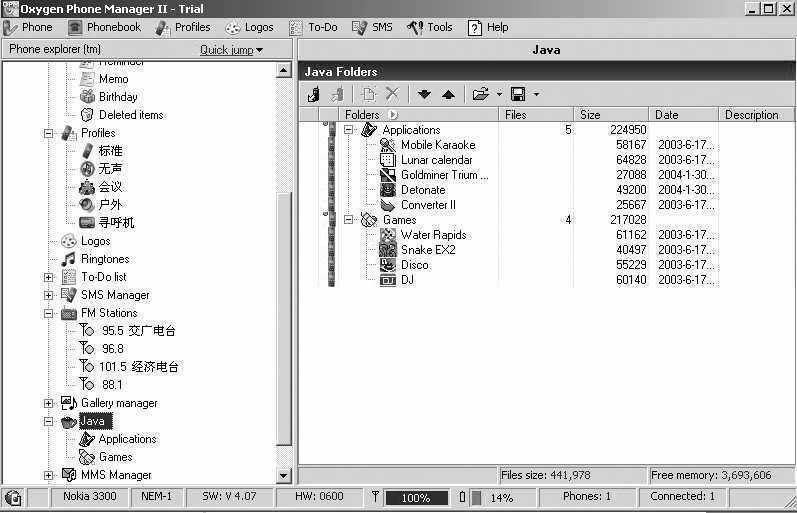This screenshot has width=797, height=513.
Task: Click the signal strength 100% bar
Action: coord(416,497)
